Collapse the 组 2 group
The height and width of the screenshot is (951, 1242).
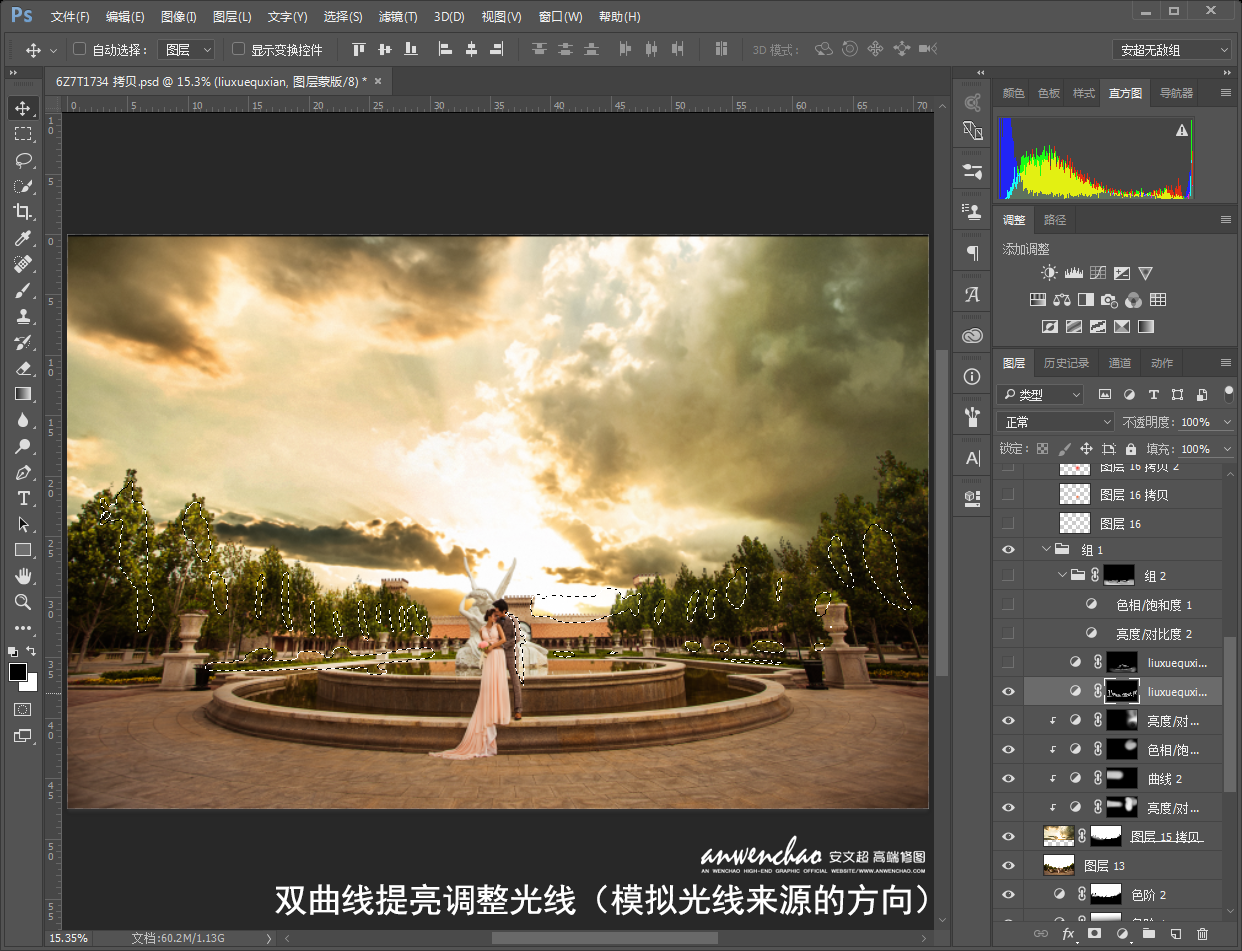(1062, 575)
